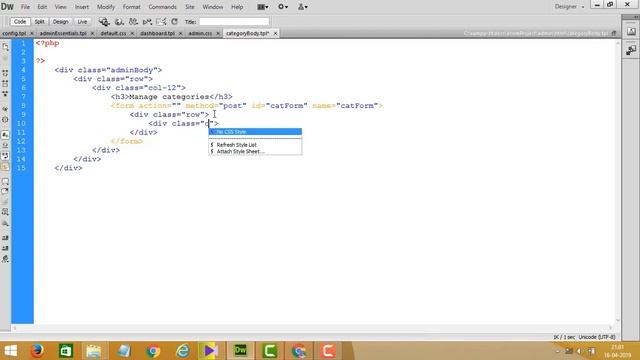640x360 pixels.
Task: Click the Remove Comment icon
Action: (x=5, y=192)
